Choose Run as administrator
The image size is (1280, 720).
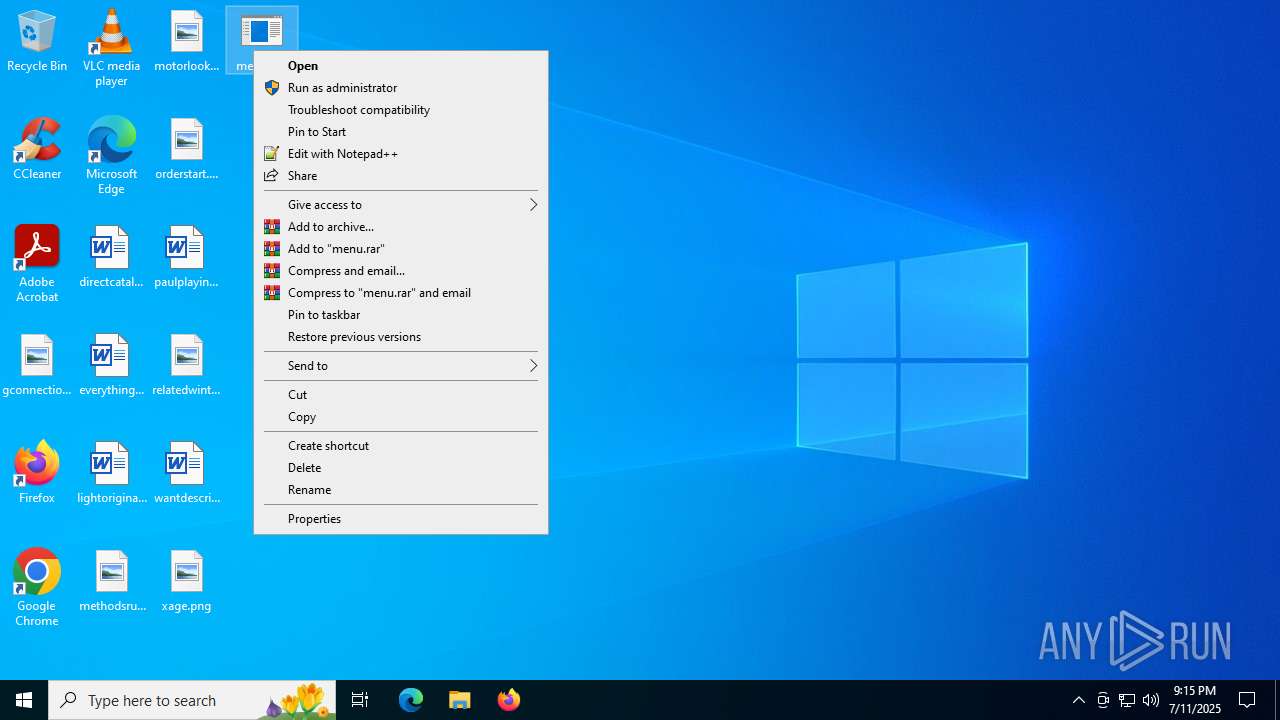pyautogui.click(x=401, y=88)
